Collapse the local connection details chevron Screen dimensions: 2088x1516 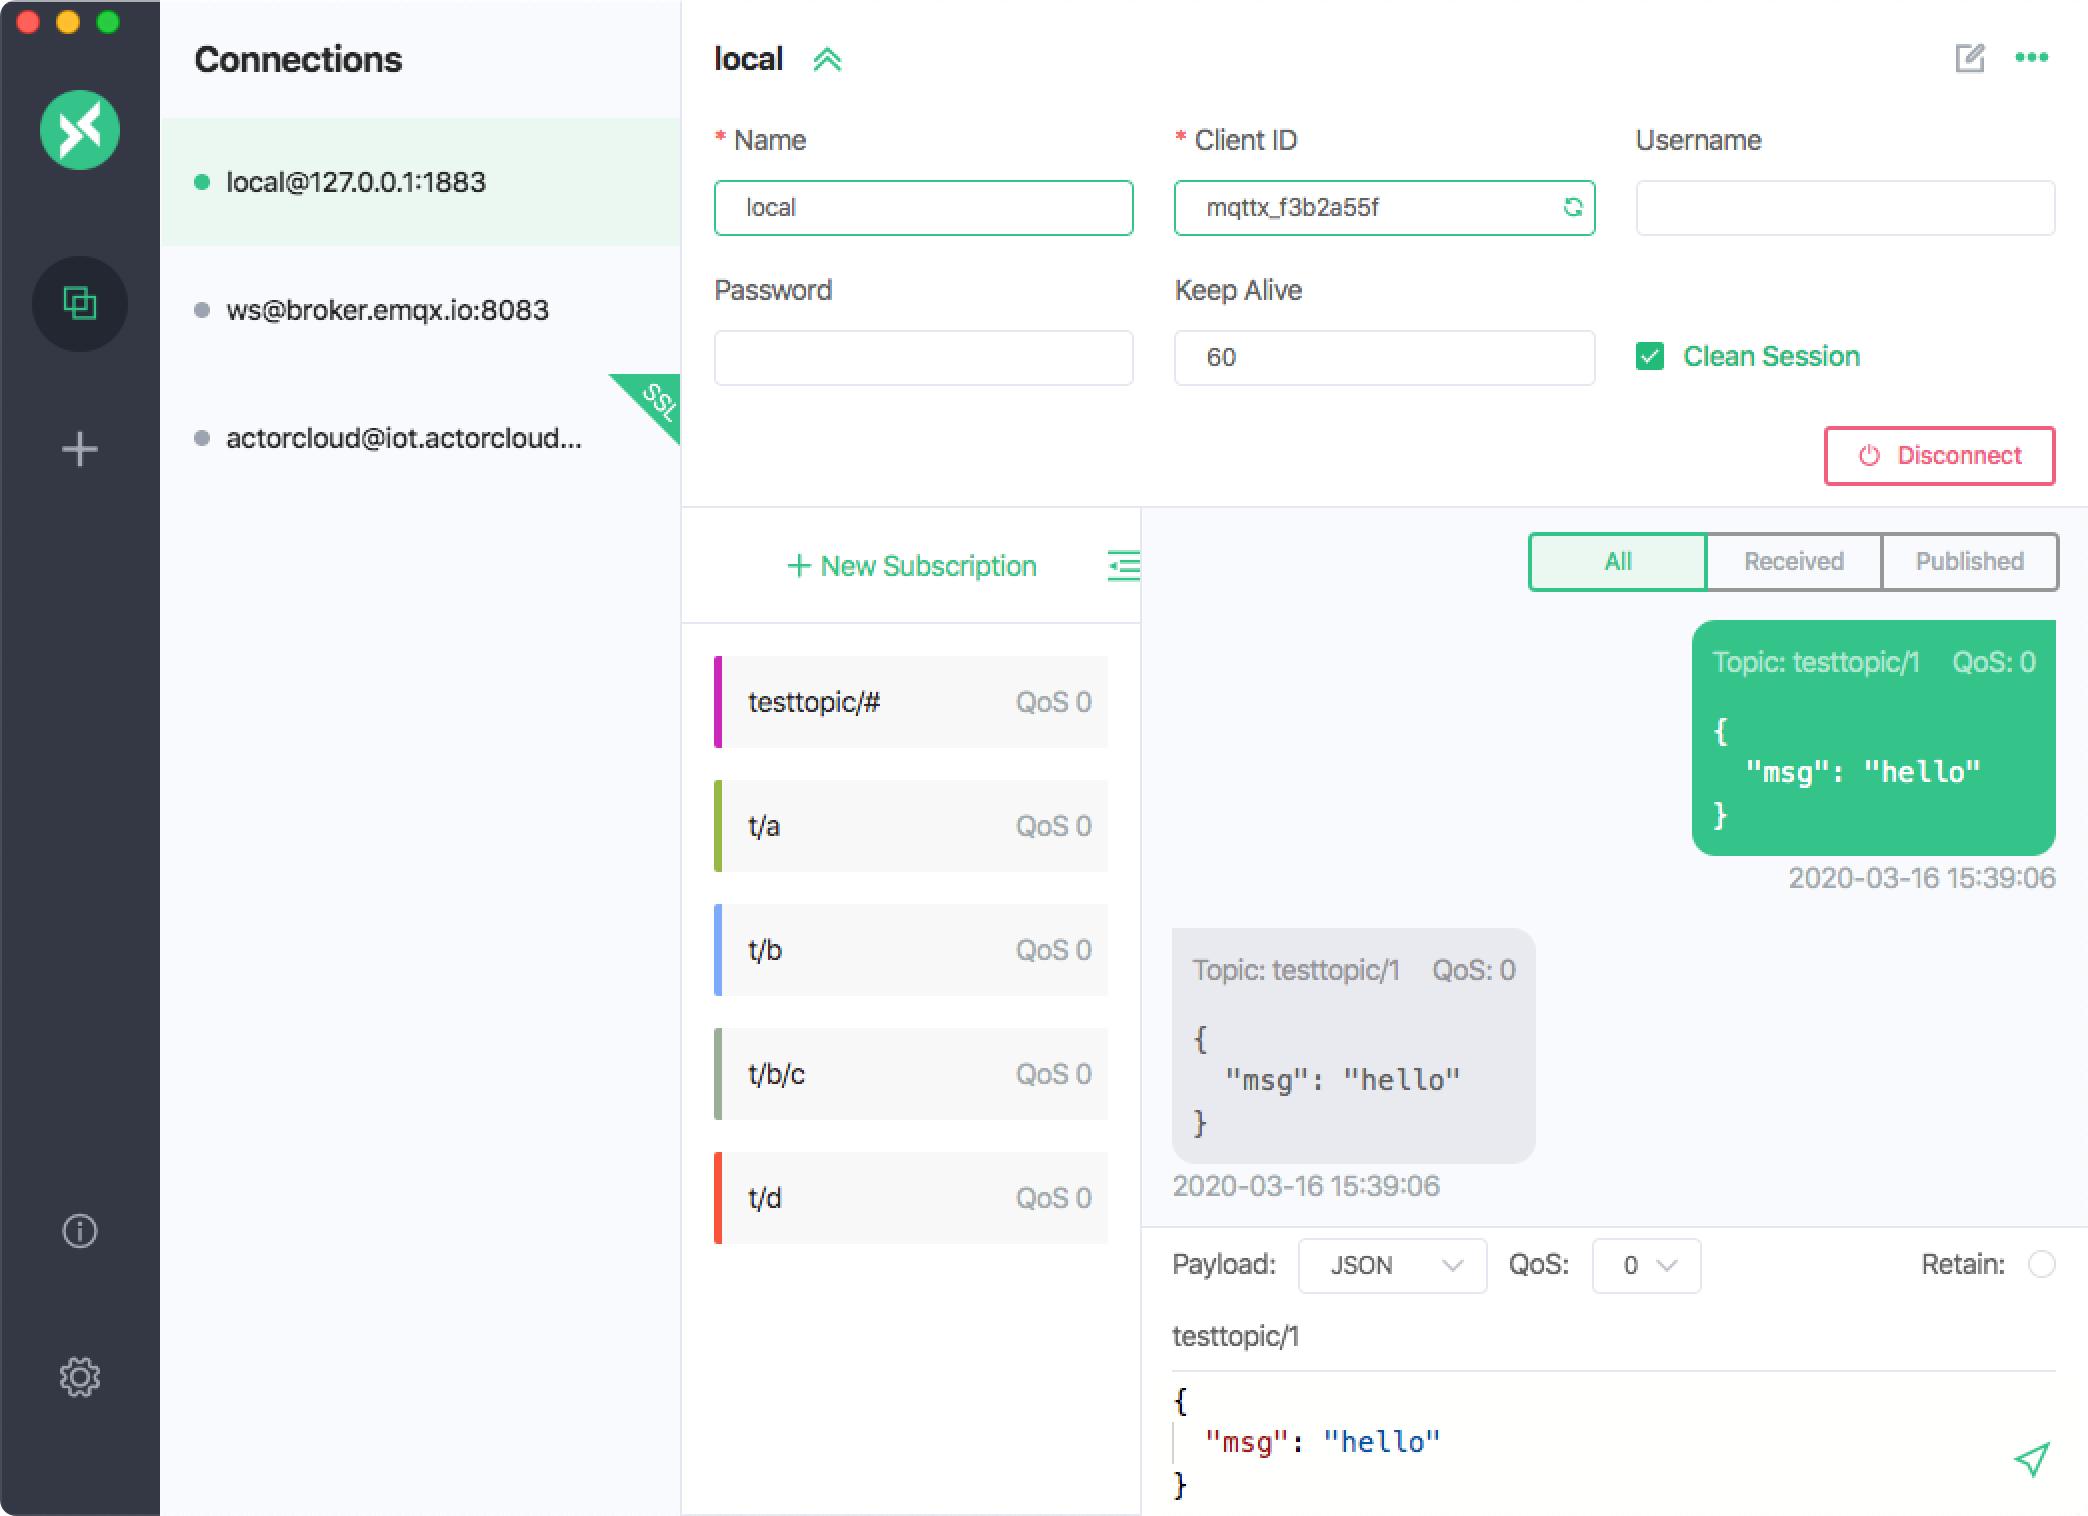coord(827,60)
